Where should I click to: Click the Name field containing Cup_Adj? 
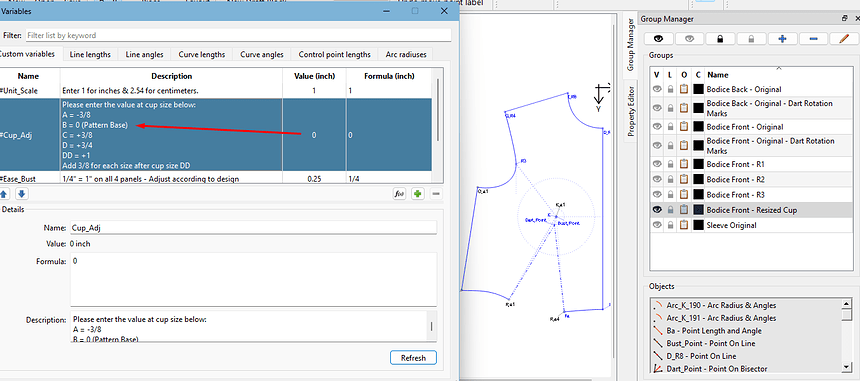click(x=253, y=228)
